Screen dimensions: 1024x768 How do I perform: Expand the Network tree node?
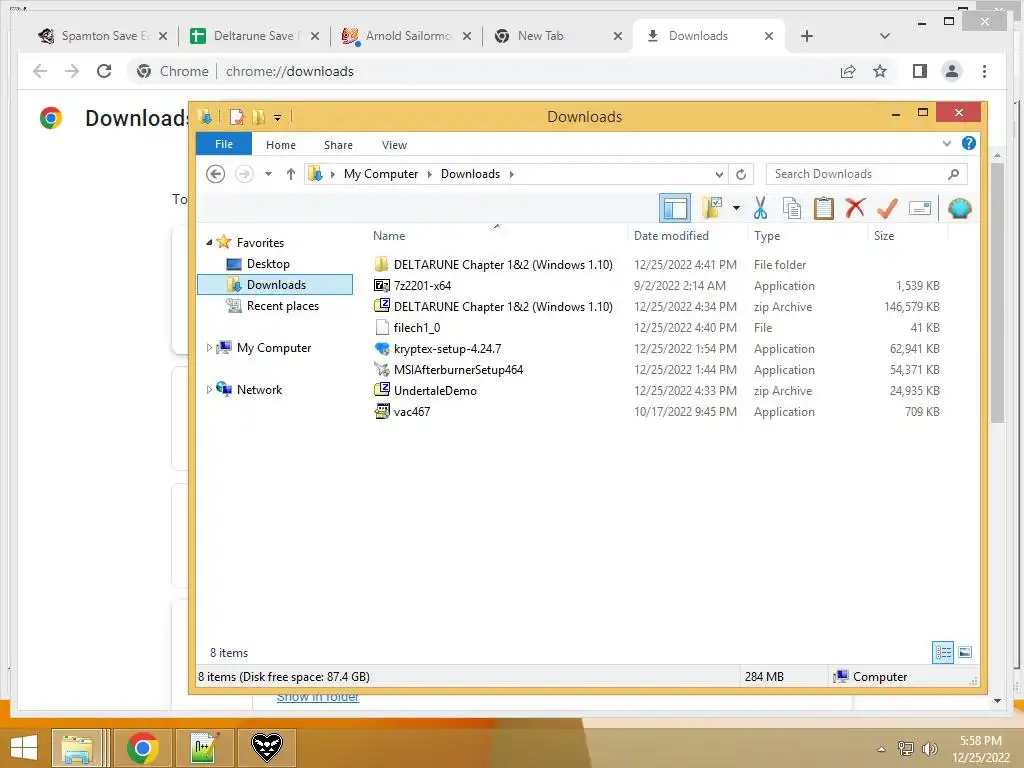click(x=209, y=389)
